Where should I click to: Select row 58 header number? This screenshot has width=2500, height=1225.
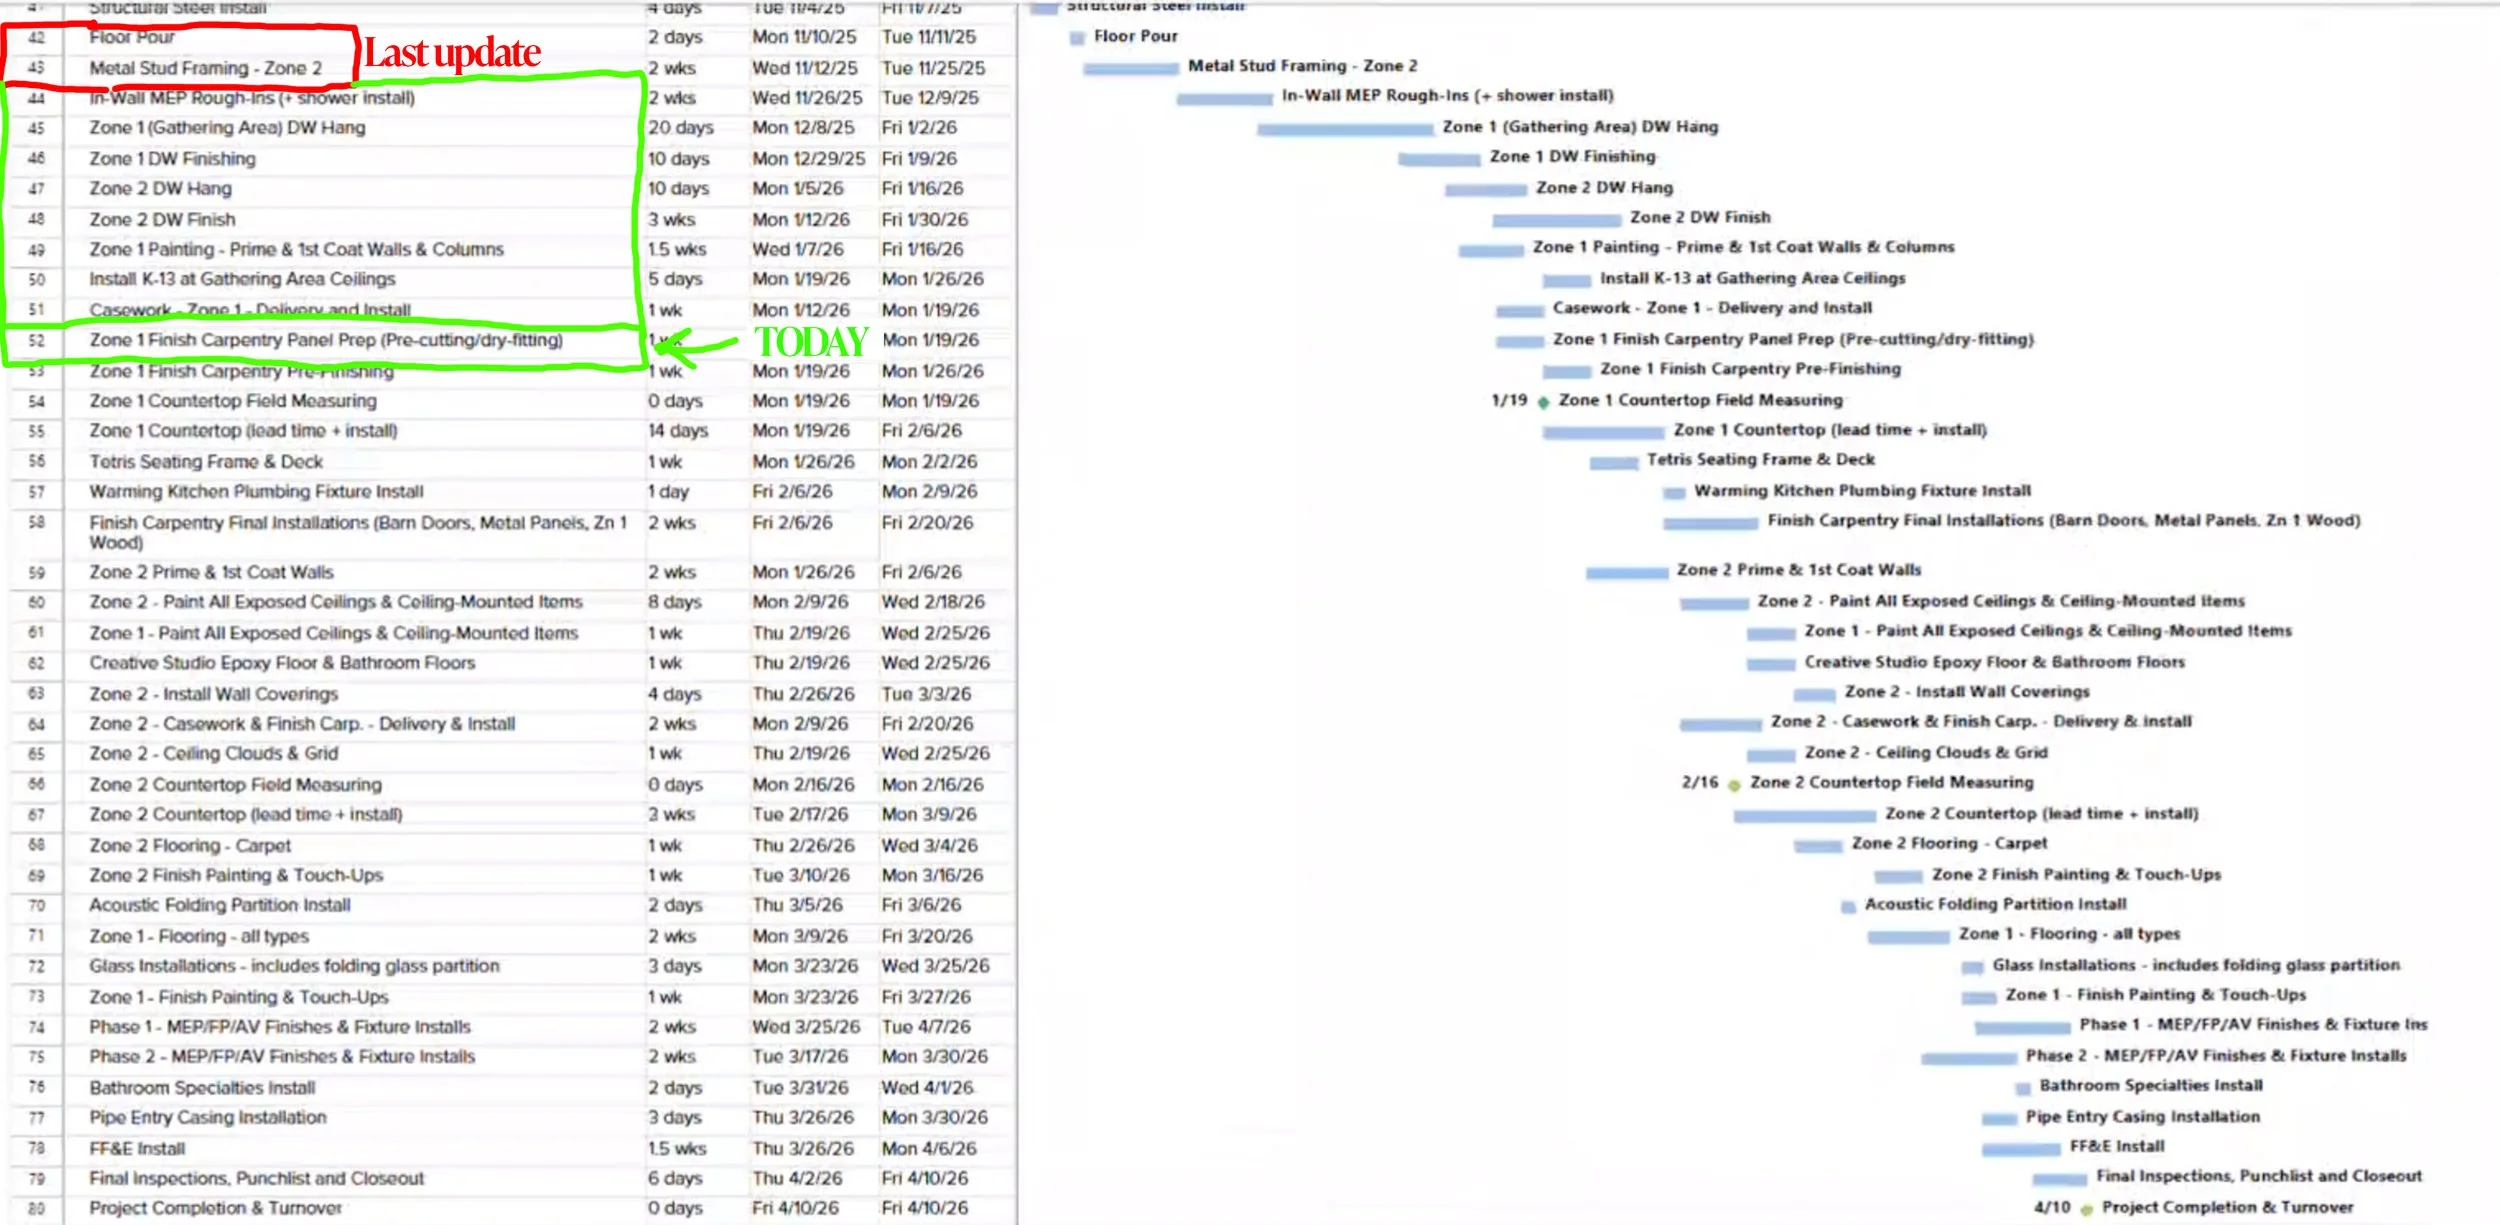coord(36,522)
